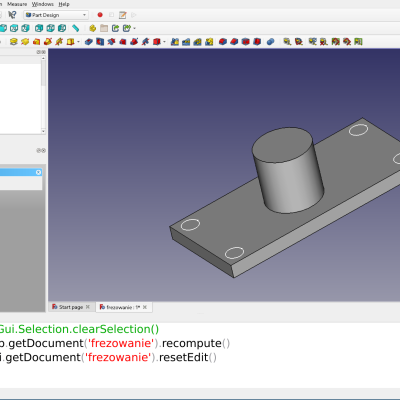Choose the Linear Pattern tool
The width and height of the screenshot is (400, 400).
tap(186, 42)
